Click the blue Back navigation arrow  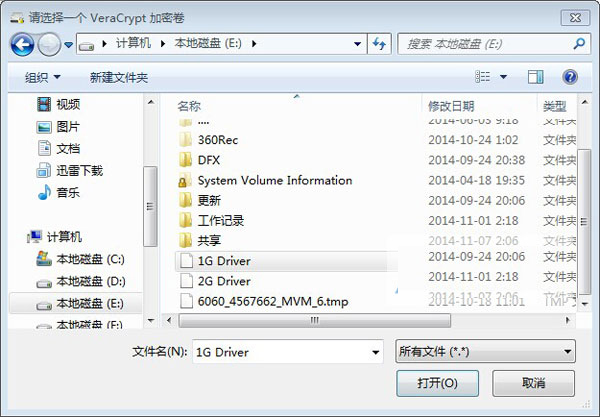tap(22, 44)
